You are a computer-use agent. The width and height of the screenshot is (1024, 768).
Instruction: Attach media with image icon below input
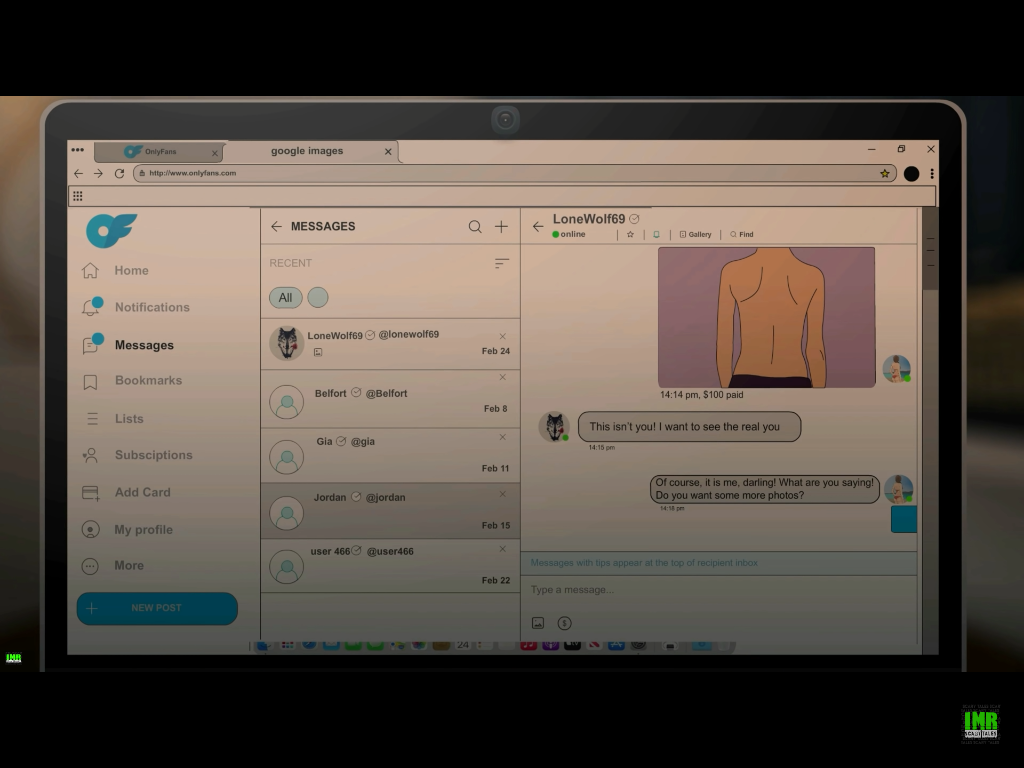(x=538, y=623)
